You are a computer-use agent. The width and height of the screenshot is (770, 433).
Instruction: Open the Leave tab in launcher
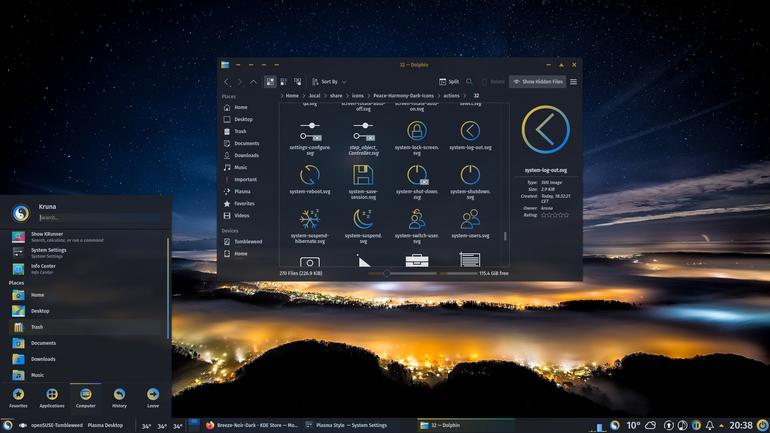coord(153,398)
